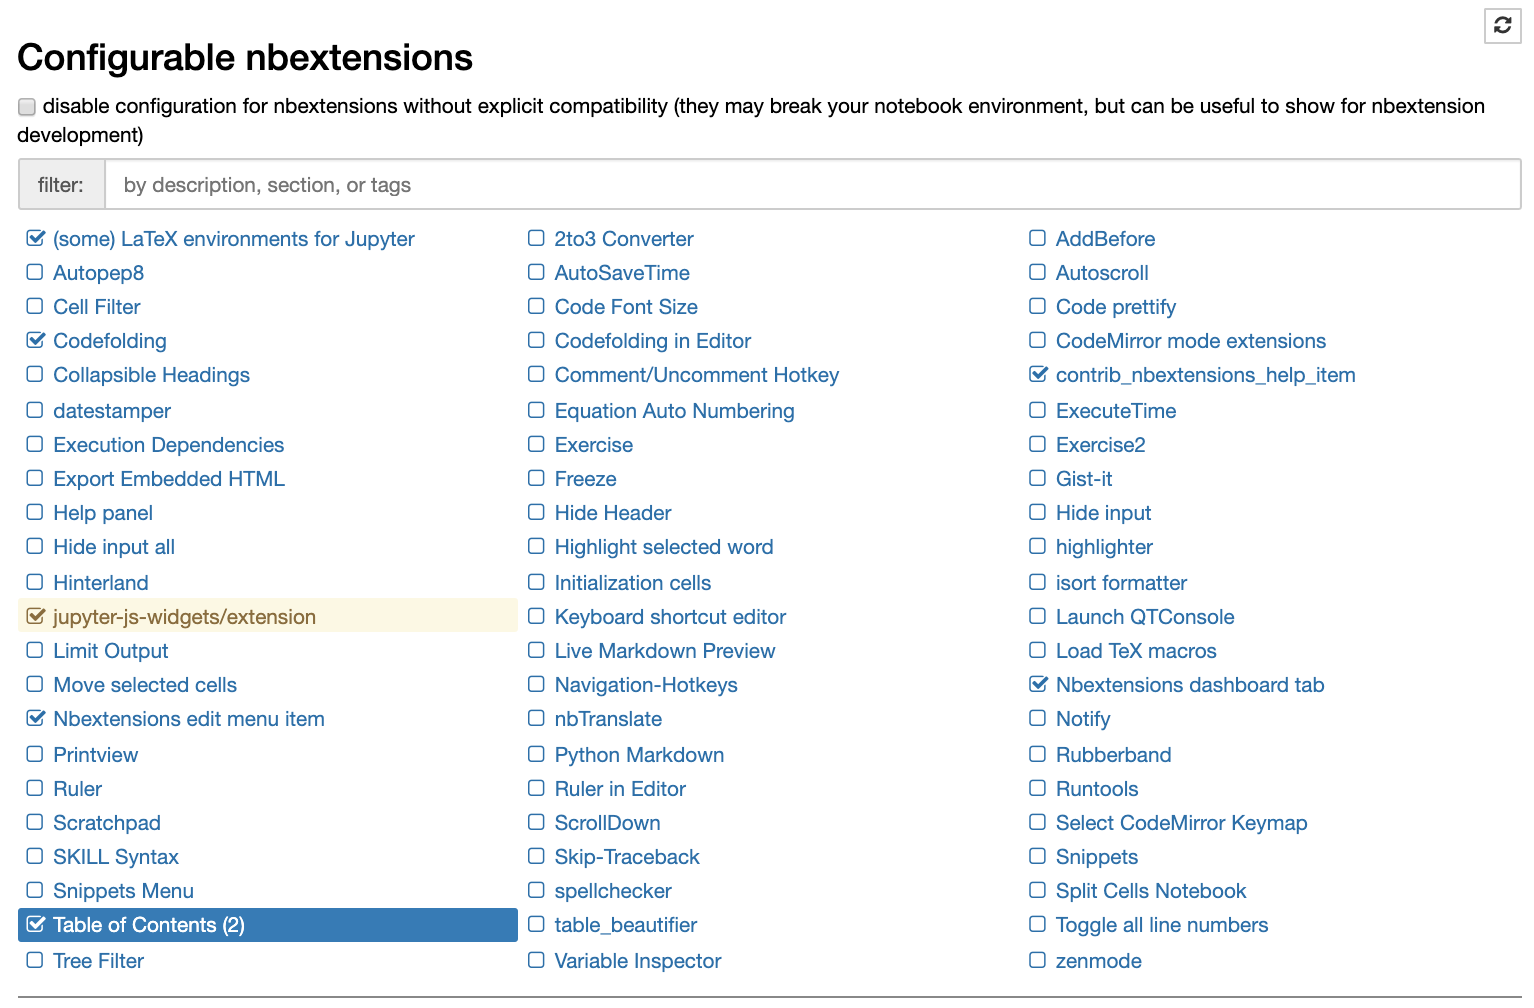This screenshot has height=1008, width=1534.
Task: Select the AutoSaveTime extension
Action: click(x=622, y=273)
